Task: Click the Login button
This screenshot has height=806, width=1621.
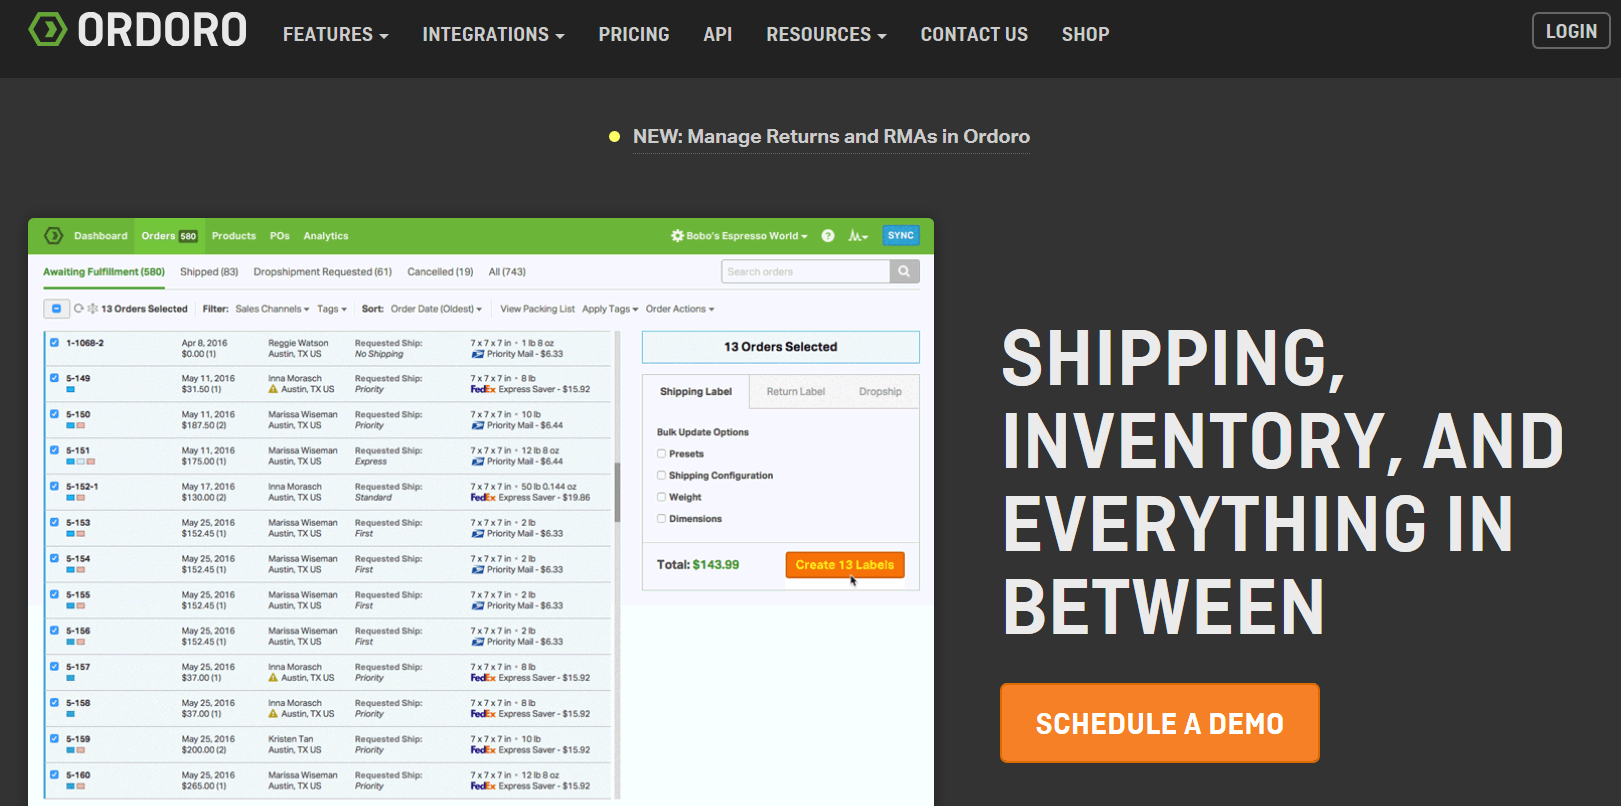Action: coord(1571,31)
